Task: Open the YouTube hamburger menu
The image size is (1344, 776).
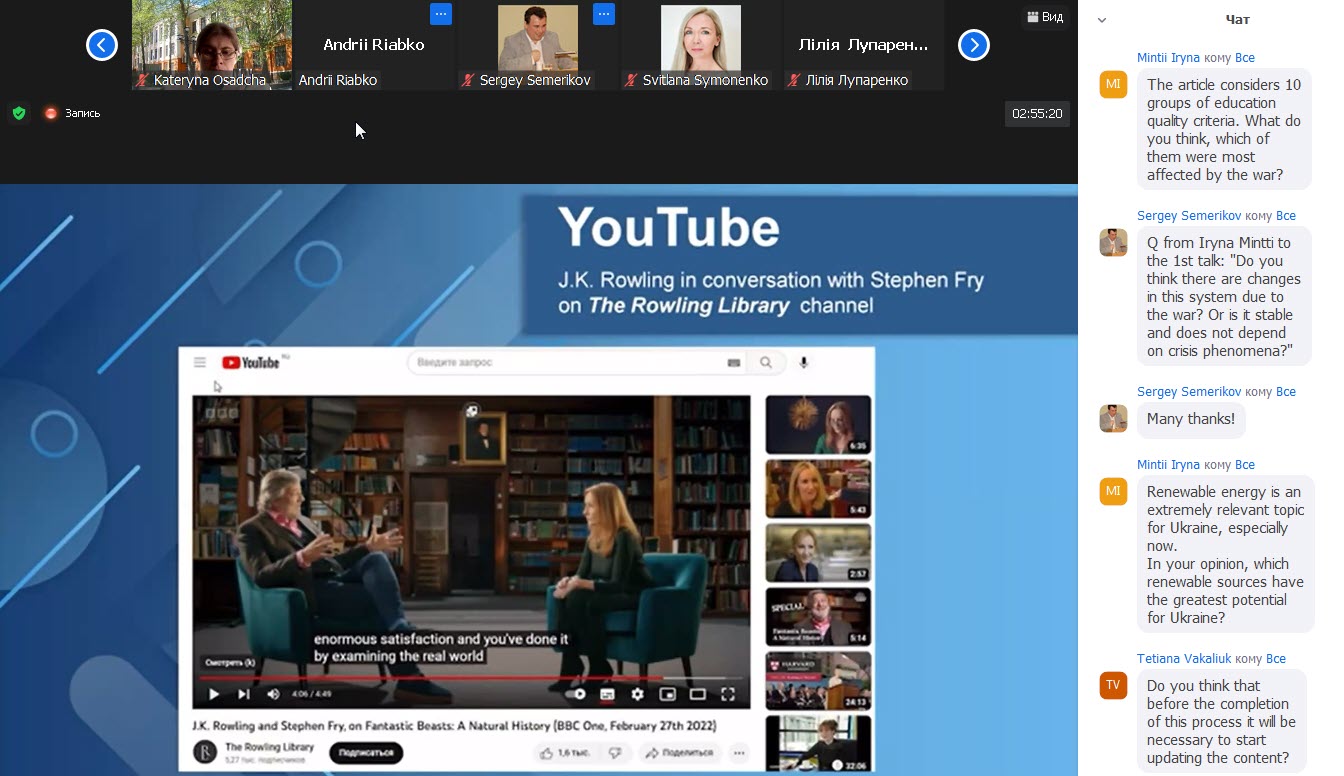Action: [200, 363]
